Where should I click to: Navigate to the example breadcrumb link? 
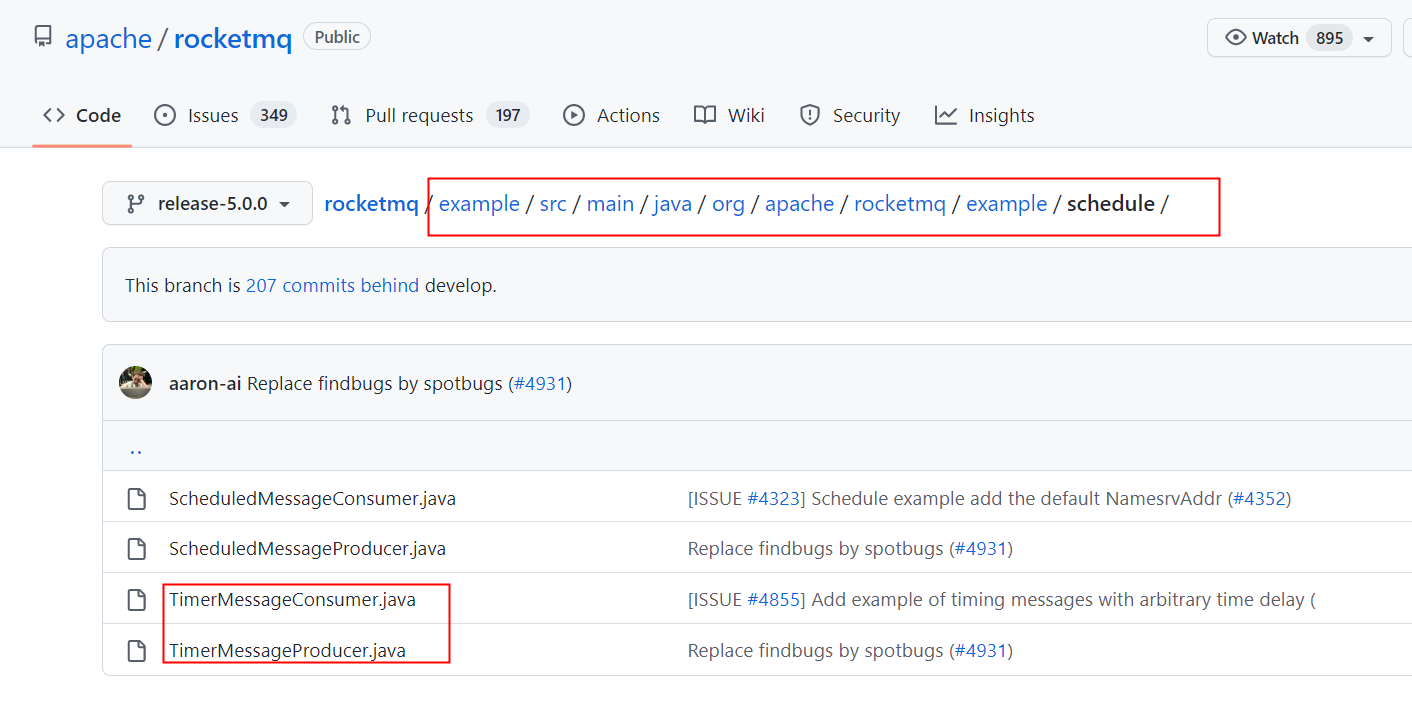[479, 203]
